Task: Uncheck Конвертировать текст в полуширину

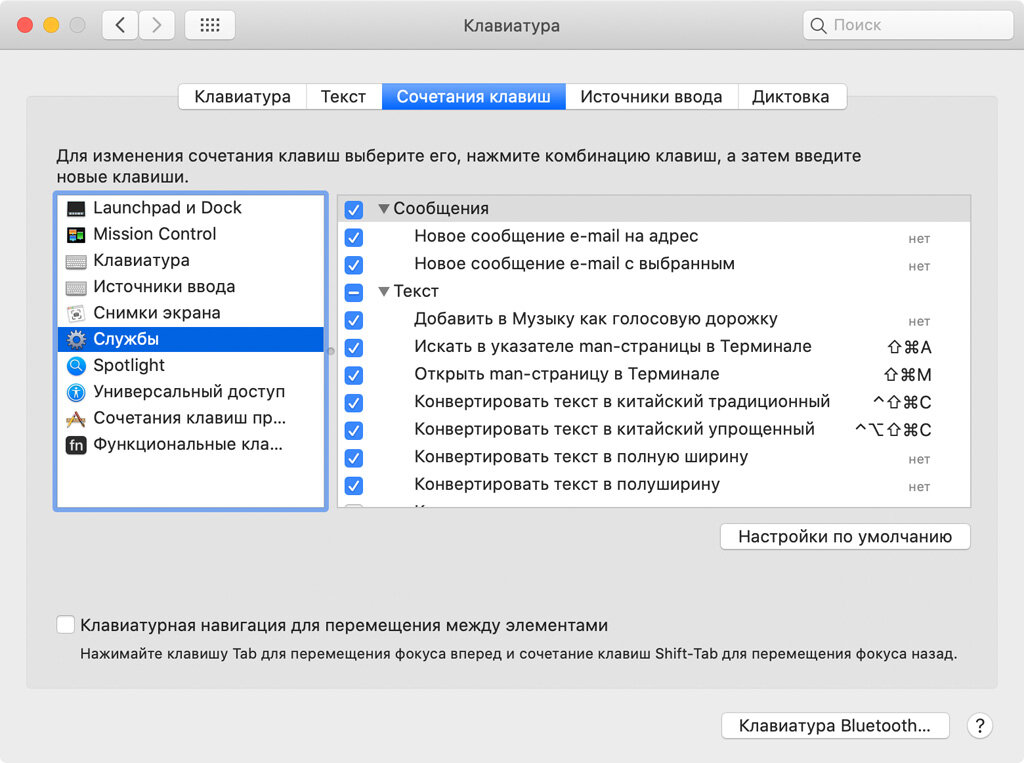Action: tap(354, 485)
